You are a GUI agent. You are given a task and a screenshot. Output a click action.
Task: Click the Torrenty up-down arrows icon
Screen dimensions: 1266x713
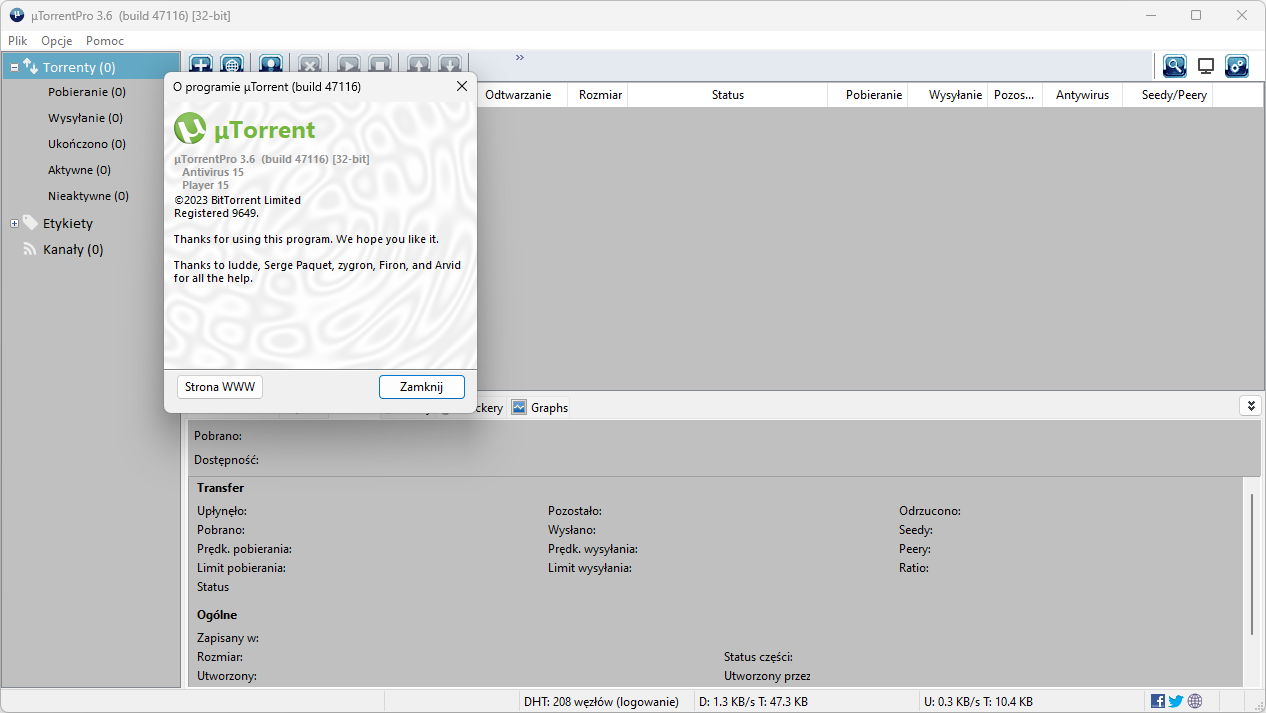[x=30, y=67]
